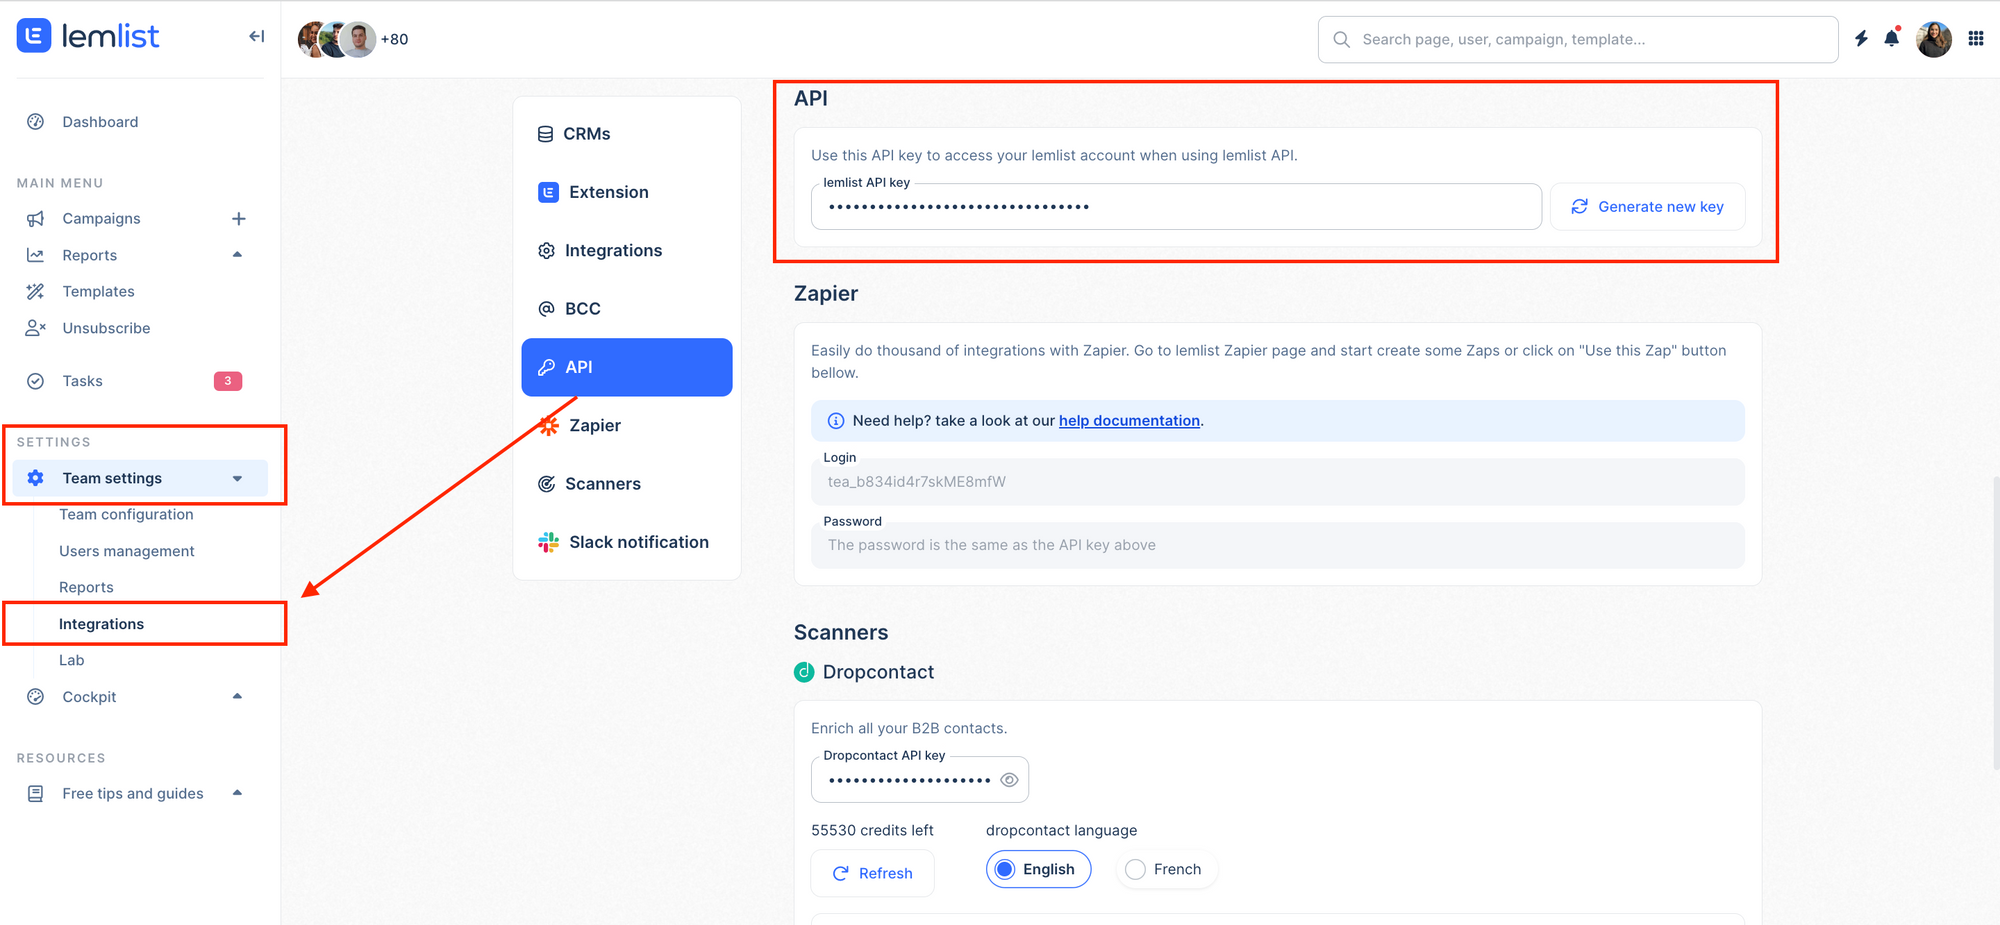
Task: Click the CRMs database icon
Action: point(546,134)
